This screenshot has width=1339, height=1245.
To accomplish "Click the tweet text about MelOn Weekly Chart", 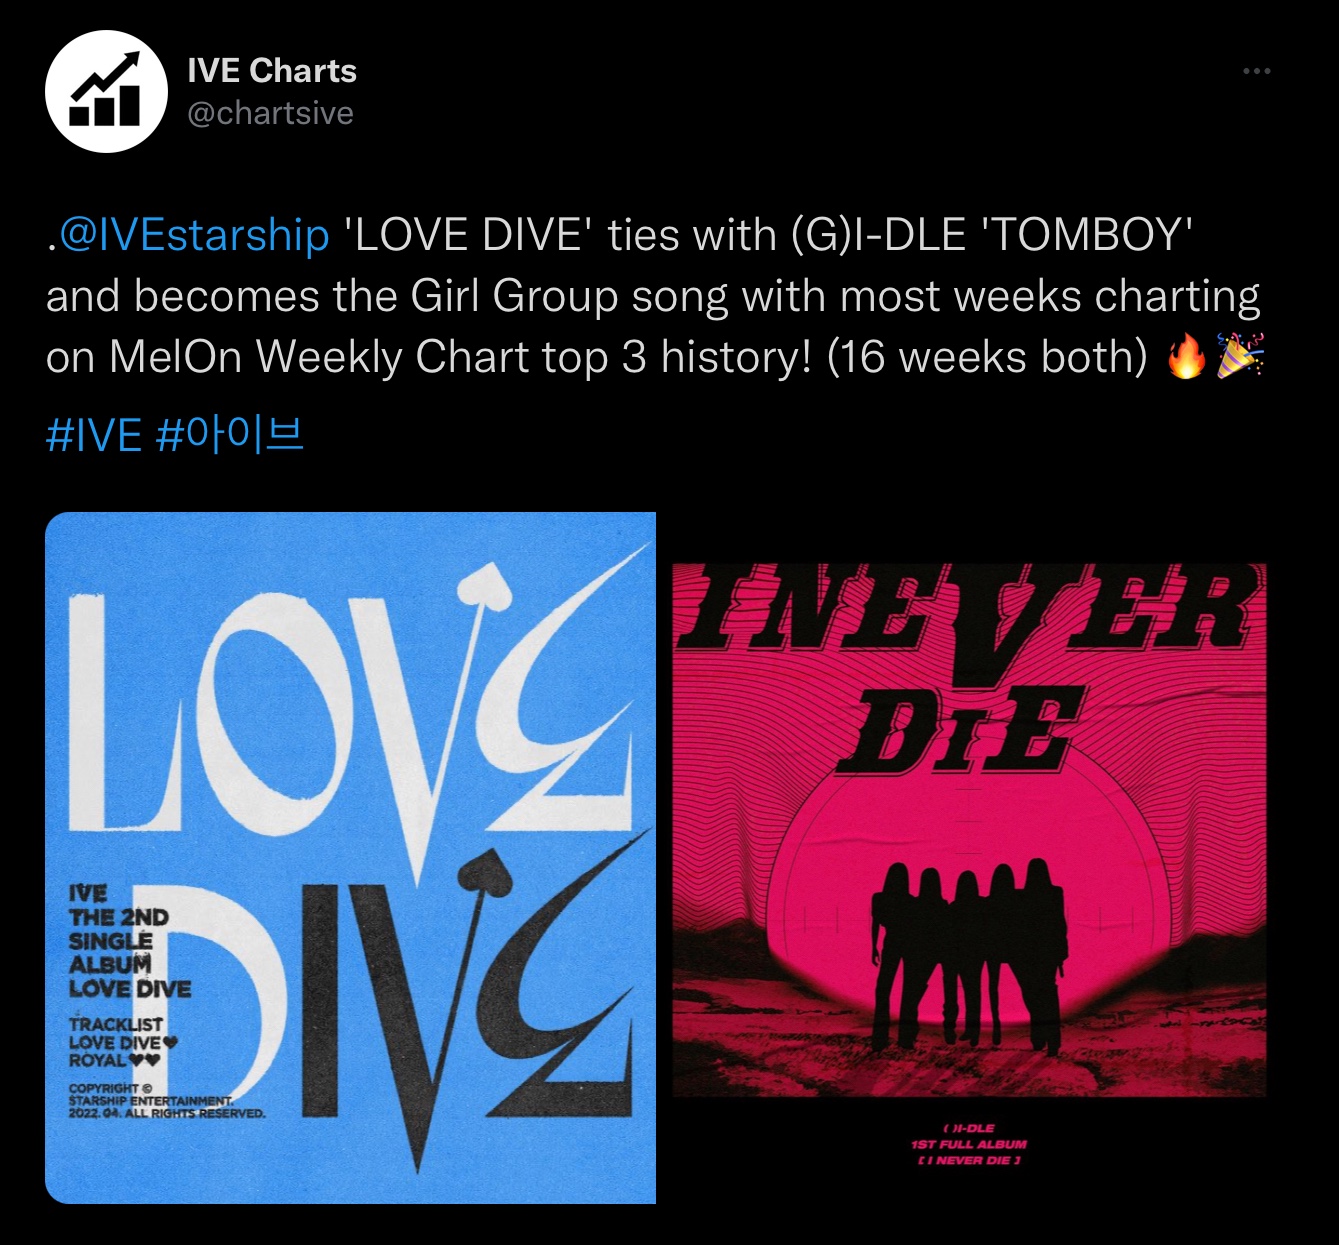I will point(655,297).
